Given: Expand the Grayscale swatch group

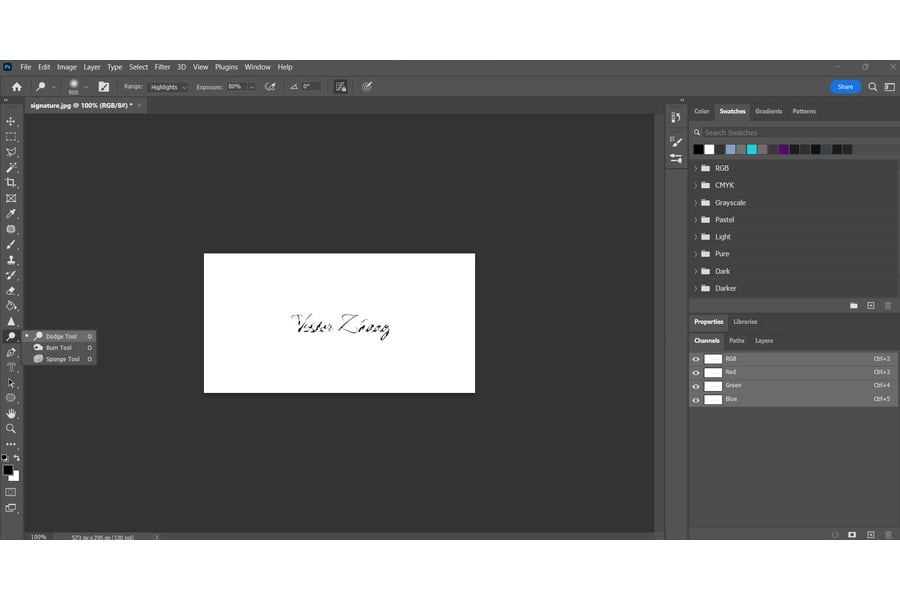Looking at the screenshot, I should click(696, 203).
